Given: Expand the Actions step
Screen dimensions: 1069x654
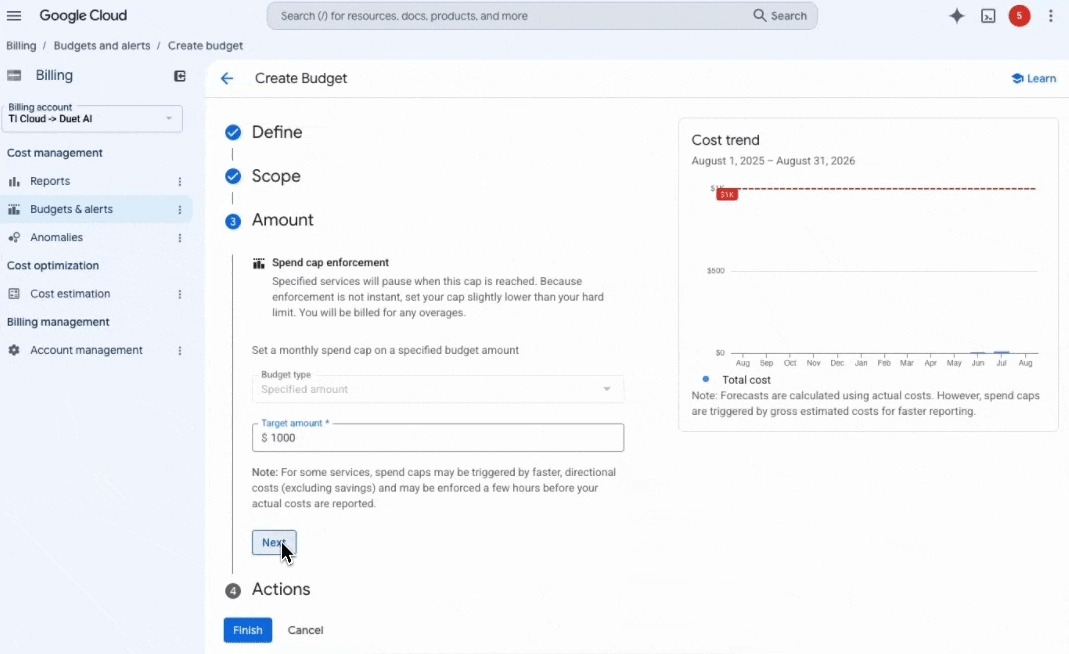Looking at the screenshot, I should pyautogui.click(x=281, y=589).
